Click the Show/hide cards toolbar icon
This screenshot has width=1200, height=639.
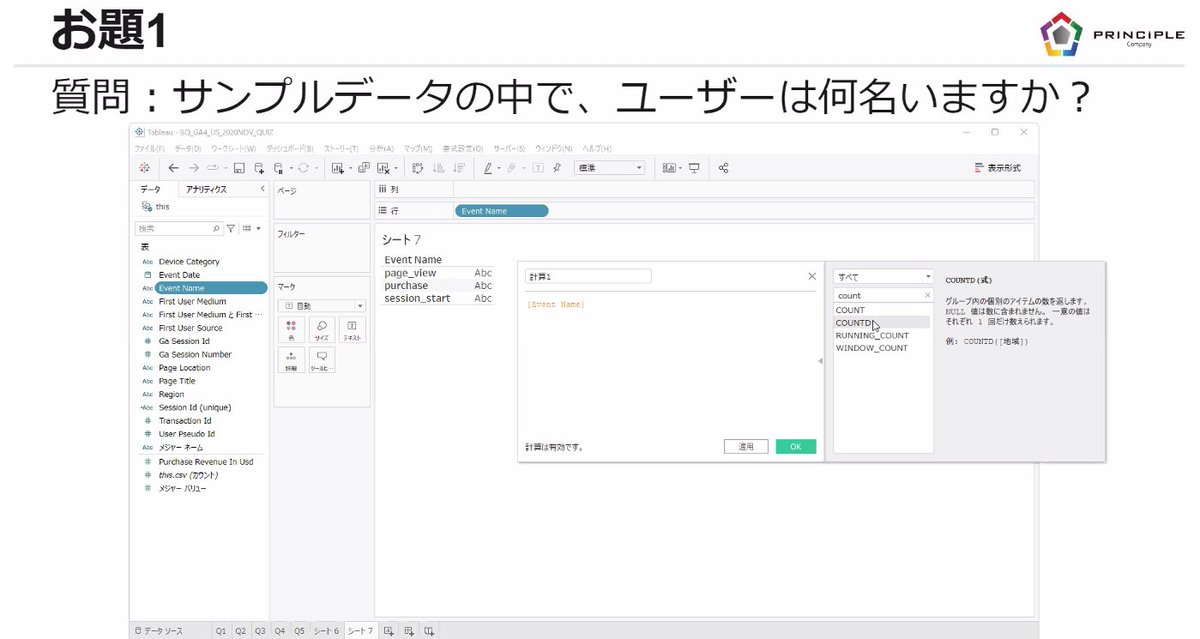pos(669,168)
